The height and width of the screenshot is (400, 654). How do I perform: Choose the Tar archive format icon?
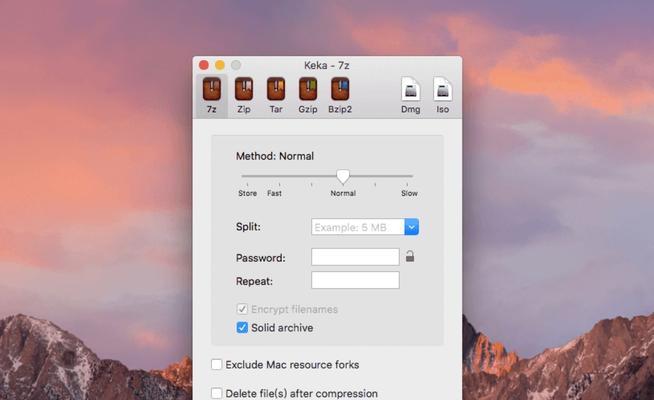click(x=276, y=89)
